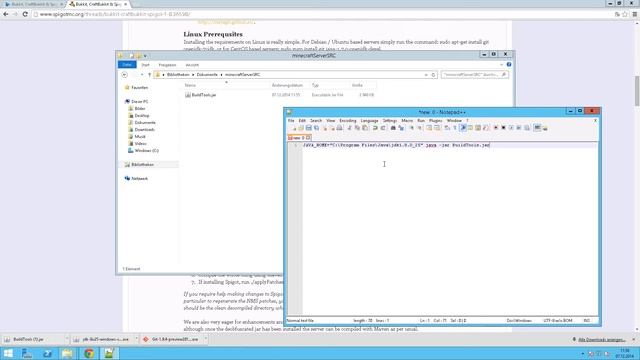Sort by the Name column header in Explorer

click(190, 85)
